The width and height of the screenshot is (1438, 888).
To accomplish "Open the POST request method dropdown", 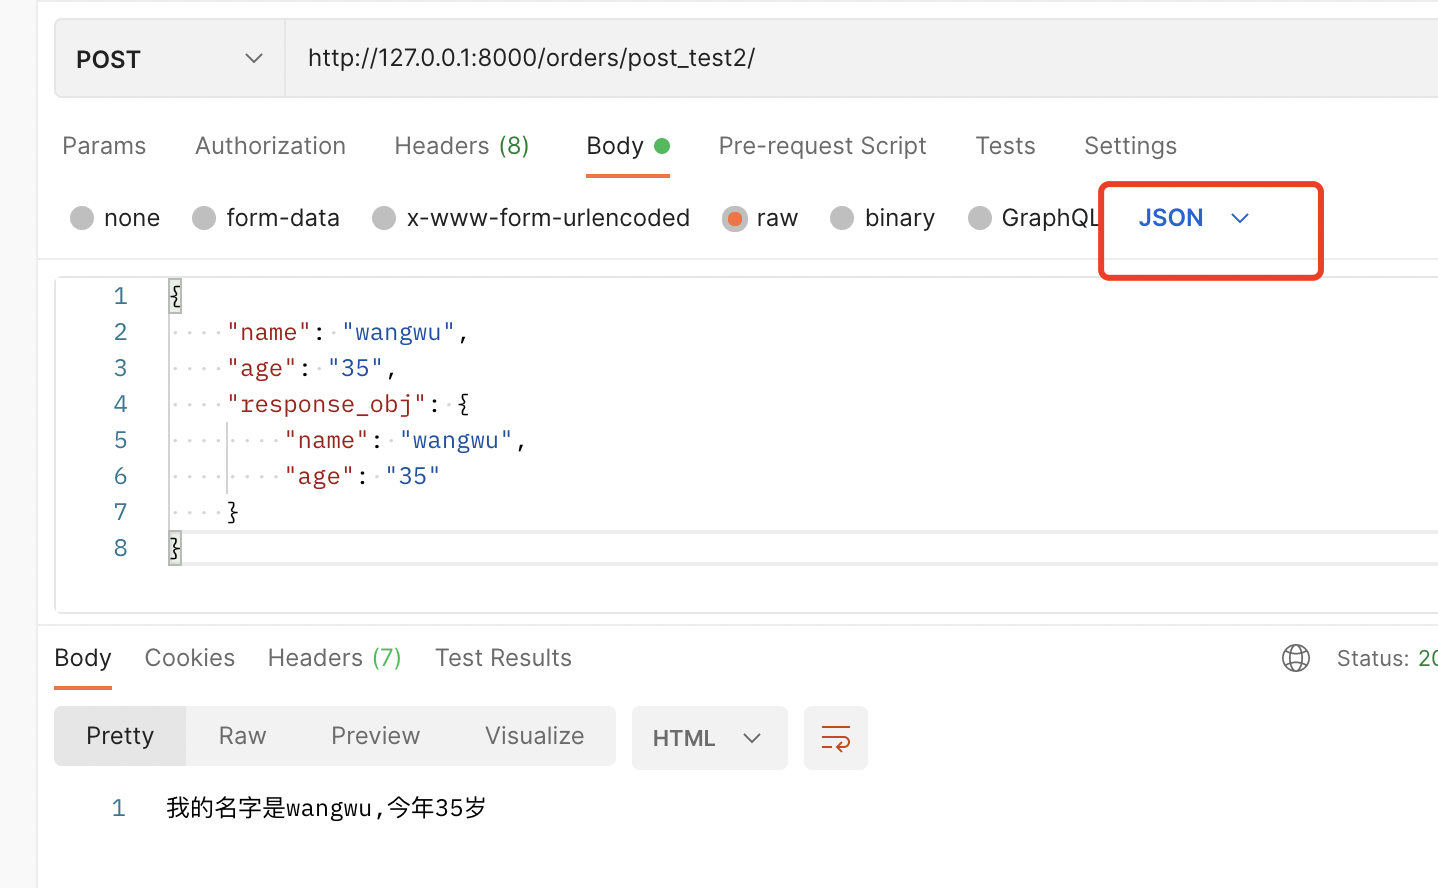I will 168,58.
